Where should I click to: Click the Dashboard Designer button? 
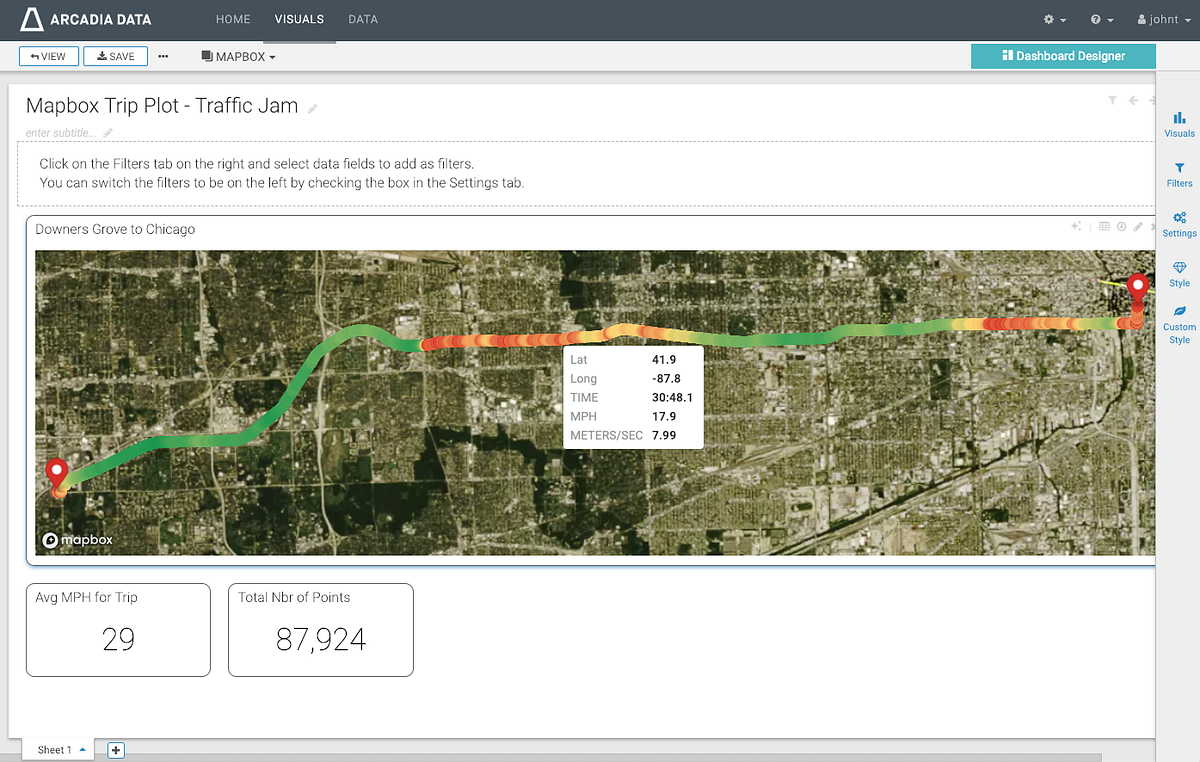(x=1063, y=56)
